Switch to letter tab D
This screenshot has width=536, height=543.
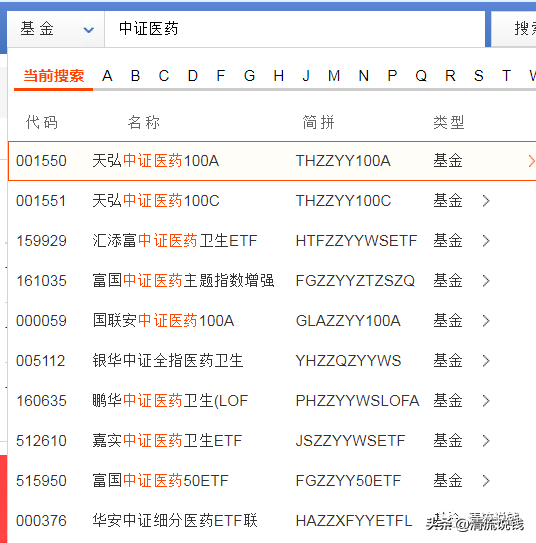[193, 76]
